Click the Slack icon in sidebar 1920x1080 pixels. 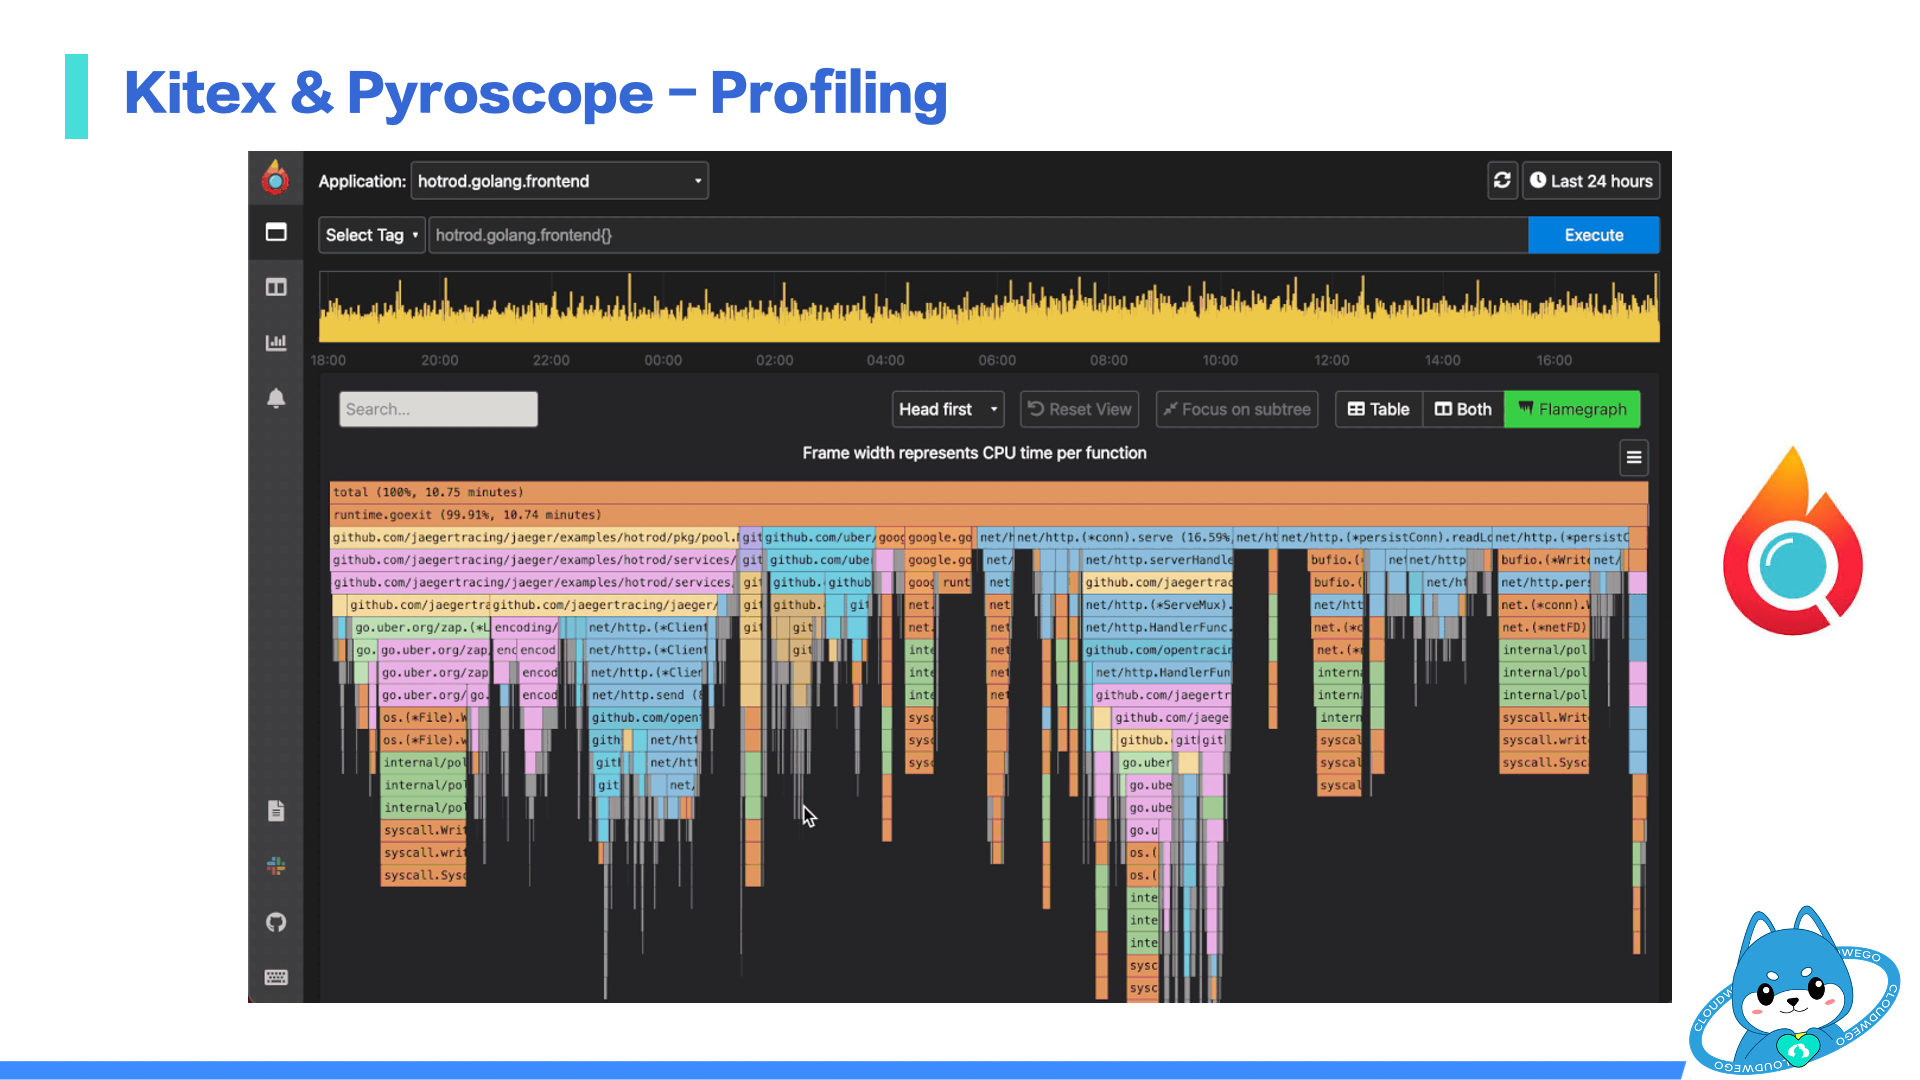click(x=276, y=866)
